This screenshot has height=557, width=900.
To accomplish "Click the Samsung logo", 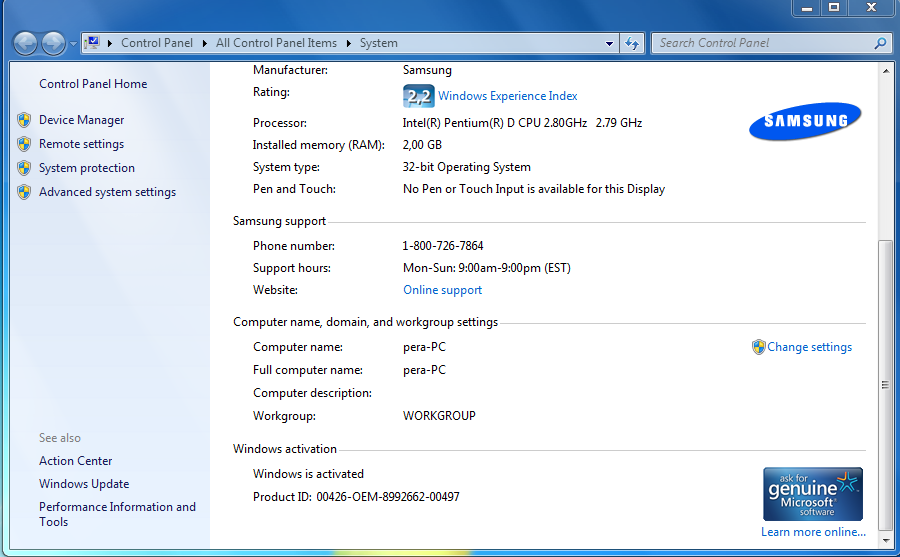I will [805, 121].
